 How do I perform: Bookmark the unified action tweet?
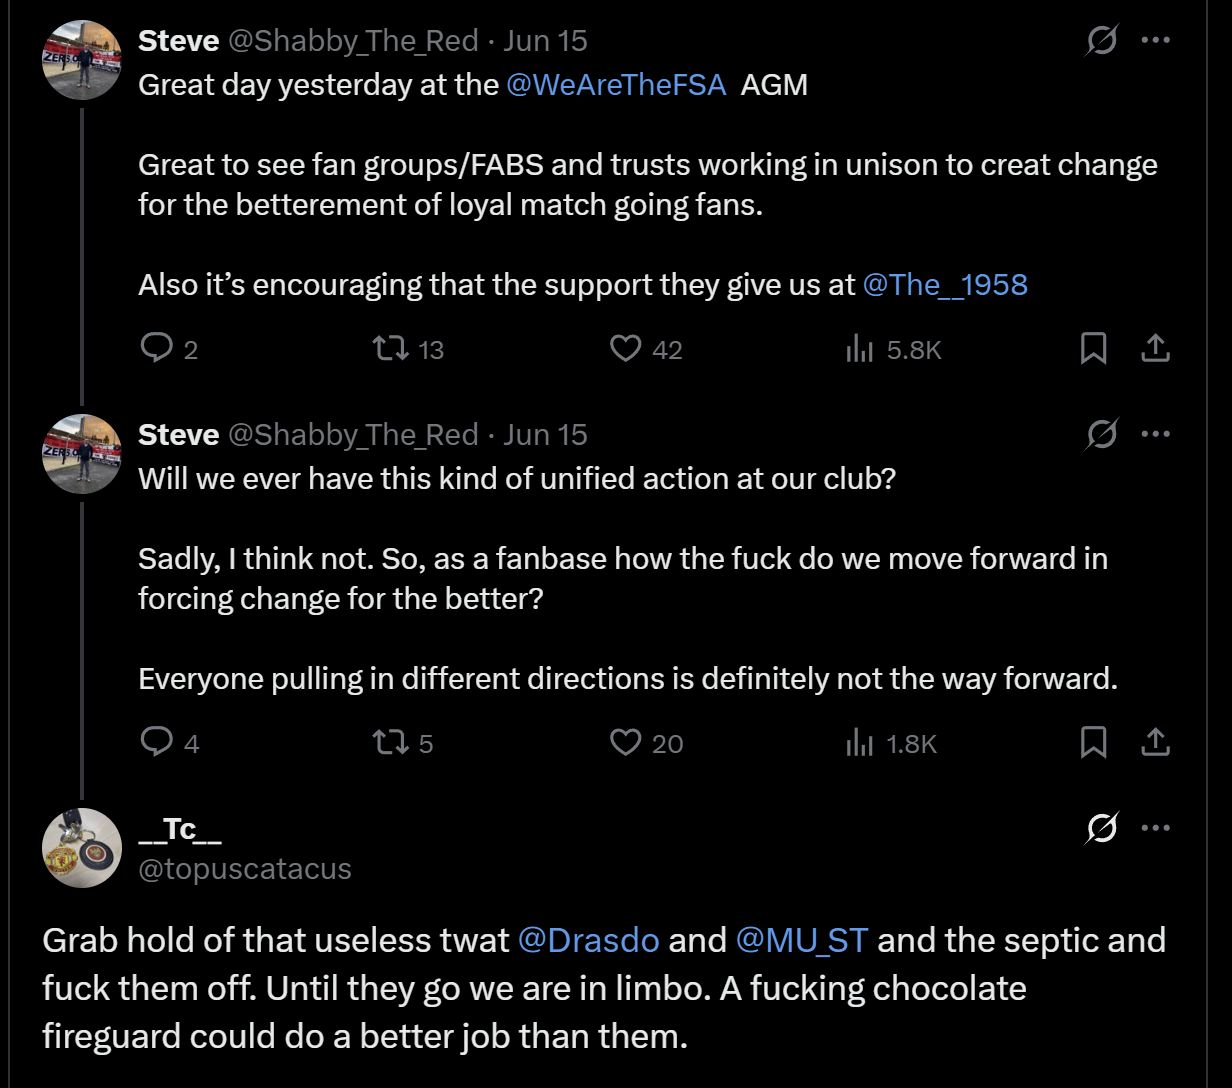coord(1094,742)
